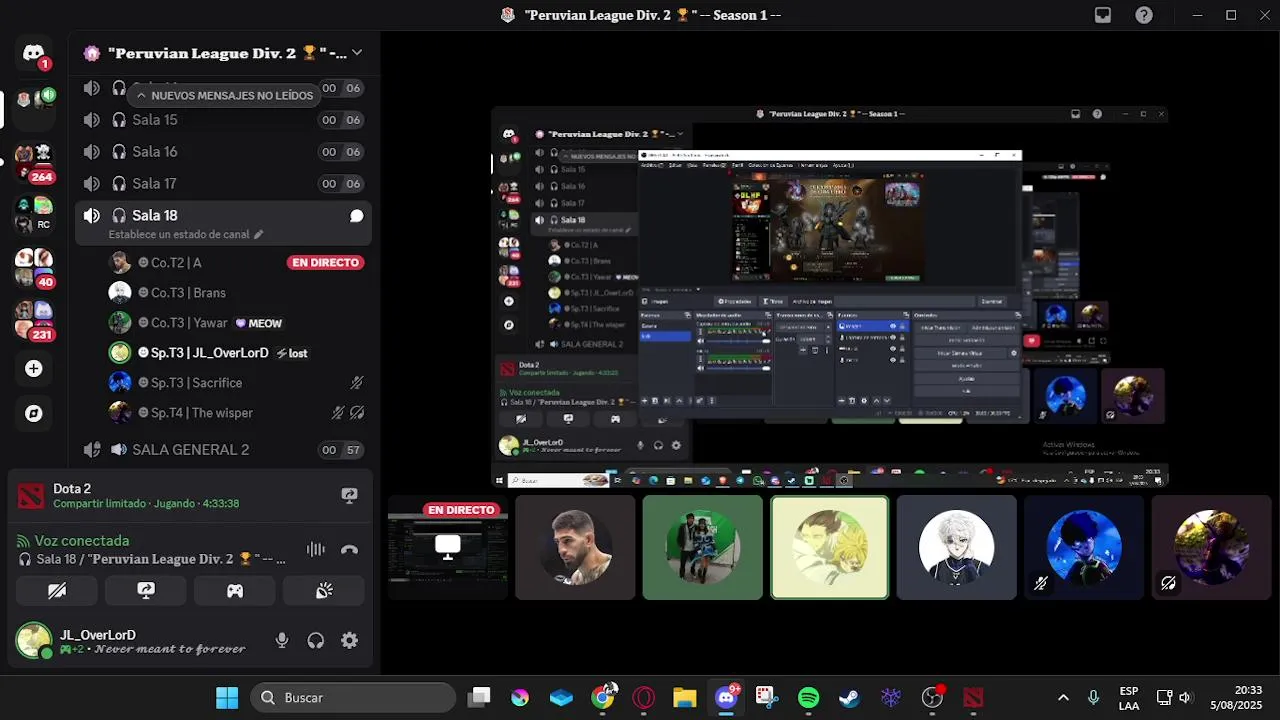The width and height of the screenshot is (1280, 720).
Task: Click the Voz conectada status text
Action: pos(82,541)
